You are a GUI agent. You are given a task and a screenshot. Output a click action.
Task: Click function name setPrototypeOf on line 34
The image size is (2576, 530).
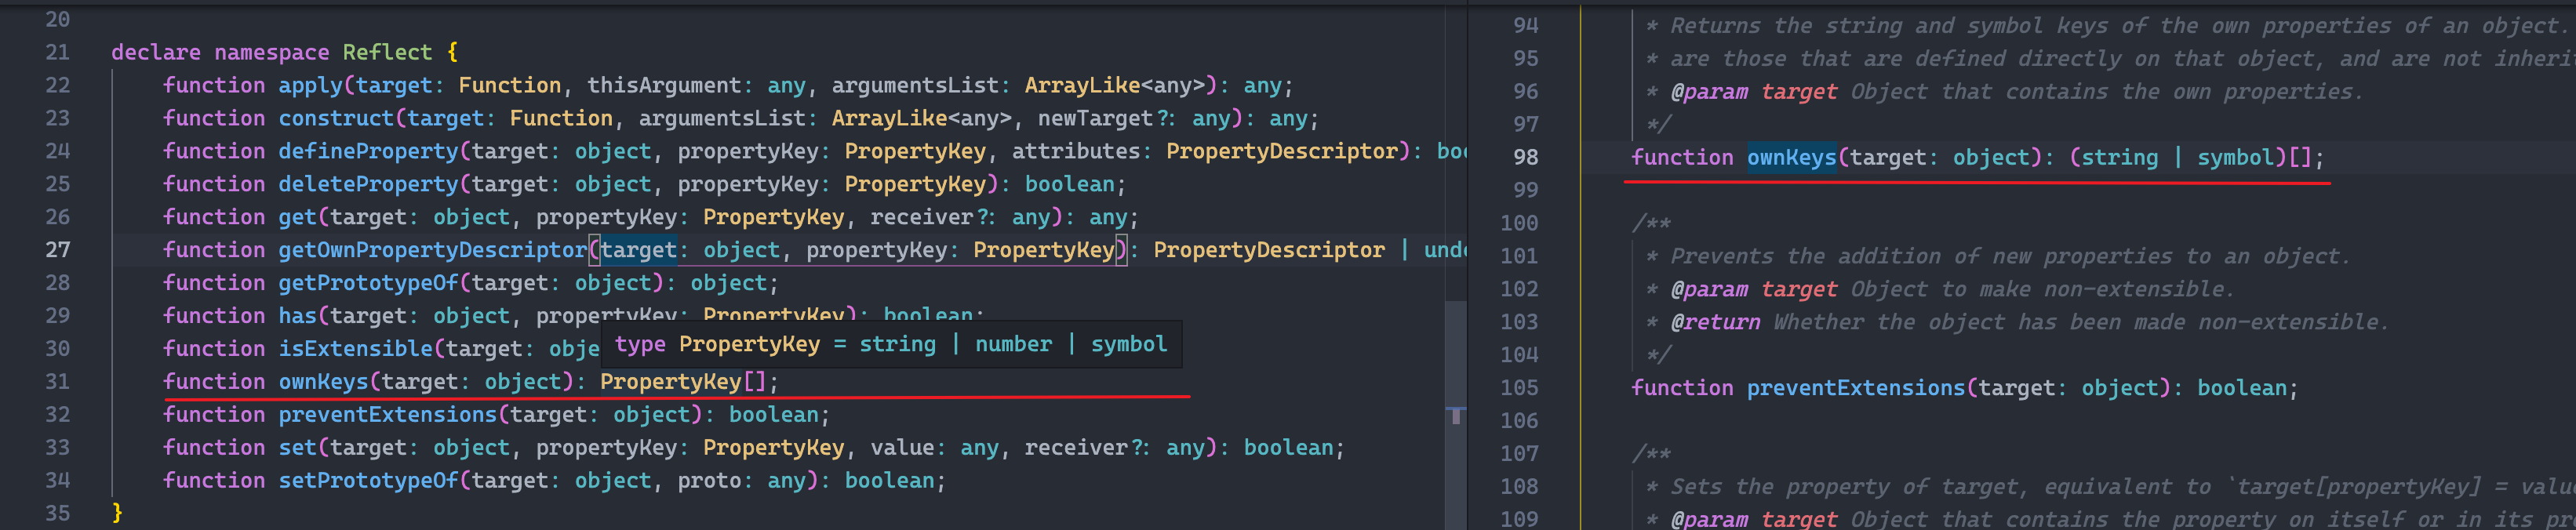369,481
